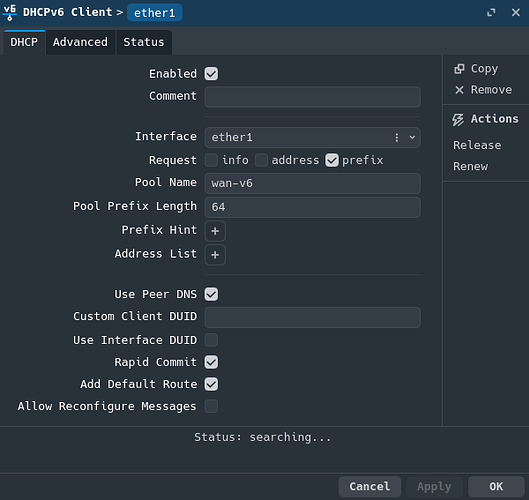Click the Remove X icon

(459, 90)
